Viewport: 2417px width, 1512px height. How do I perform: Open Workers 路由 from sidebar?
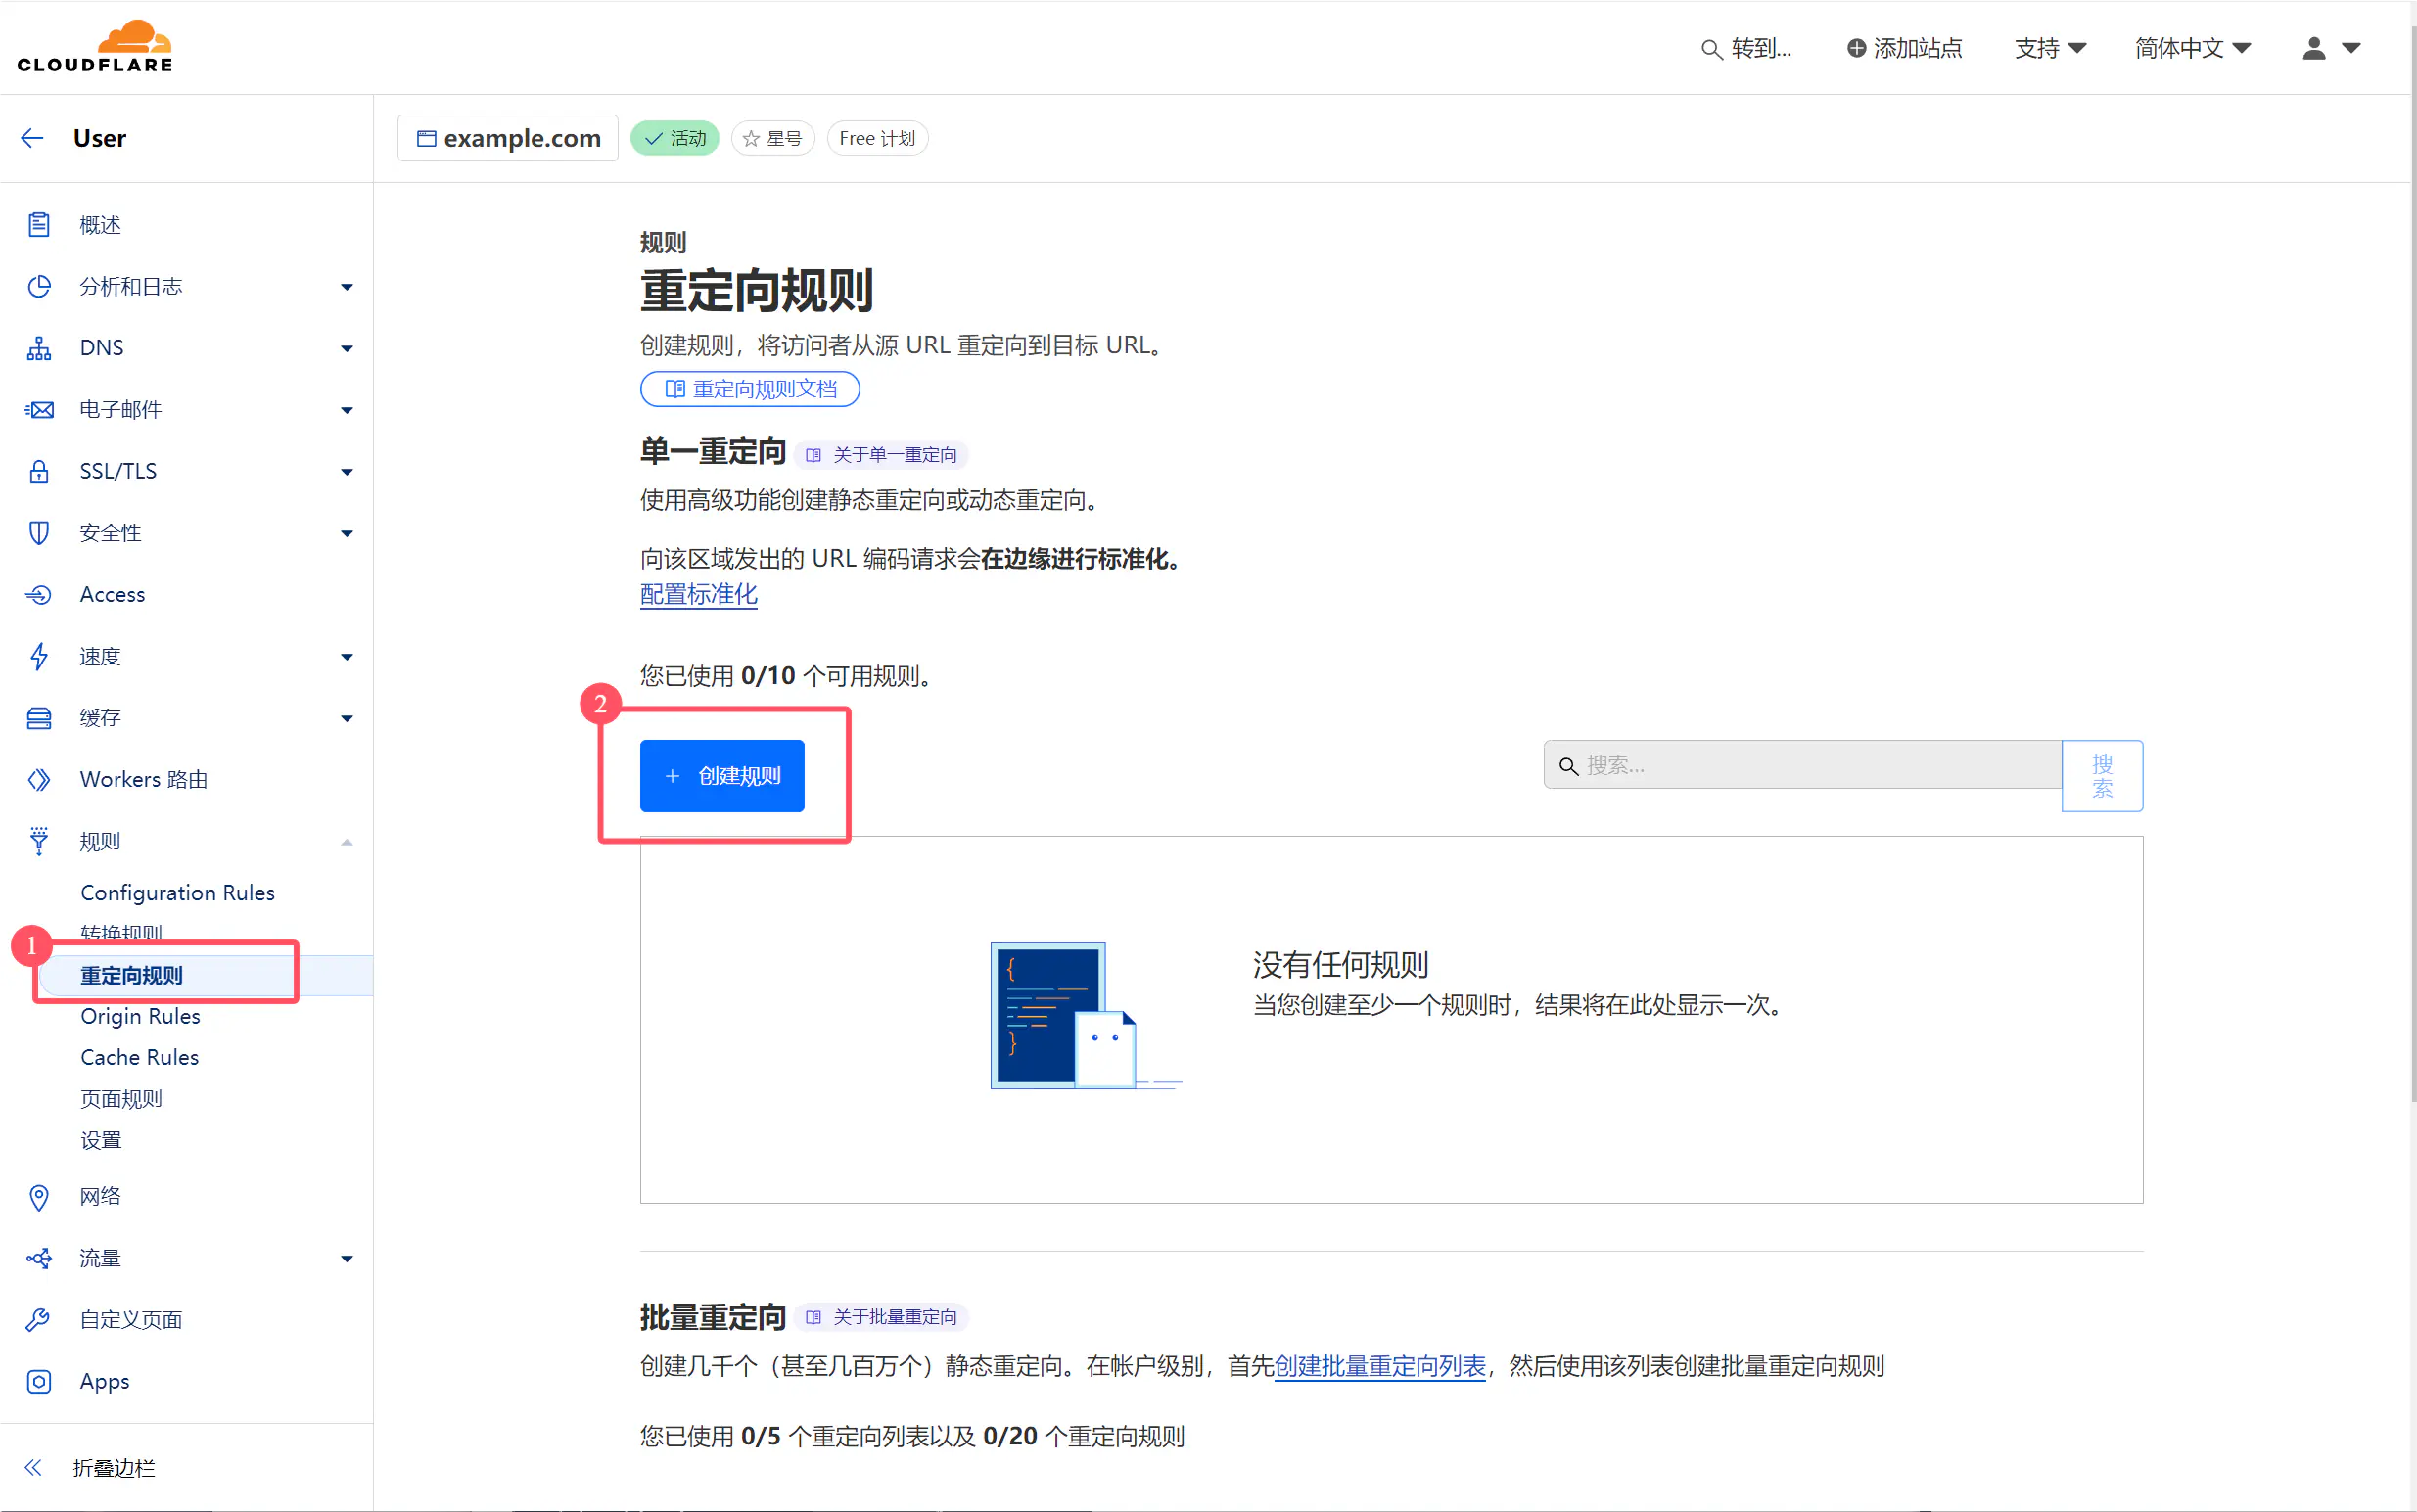tap(143, 779)
